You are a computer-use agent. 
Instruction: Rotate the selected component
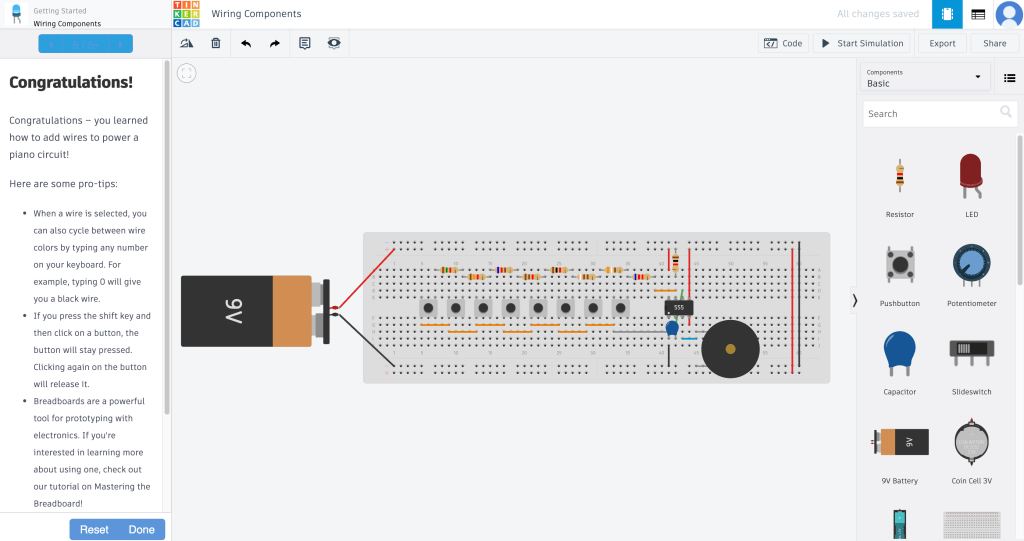[x=186, y=43]
